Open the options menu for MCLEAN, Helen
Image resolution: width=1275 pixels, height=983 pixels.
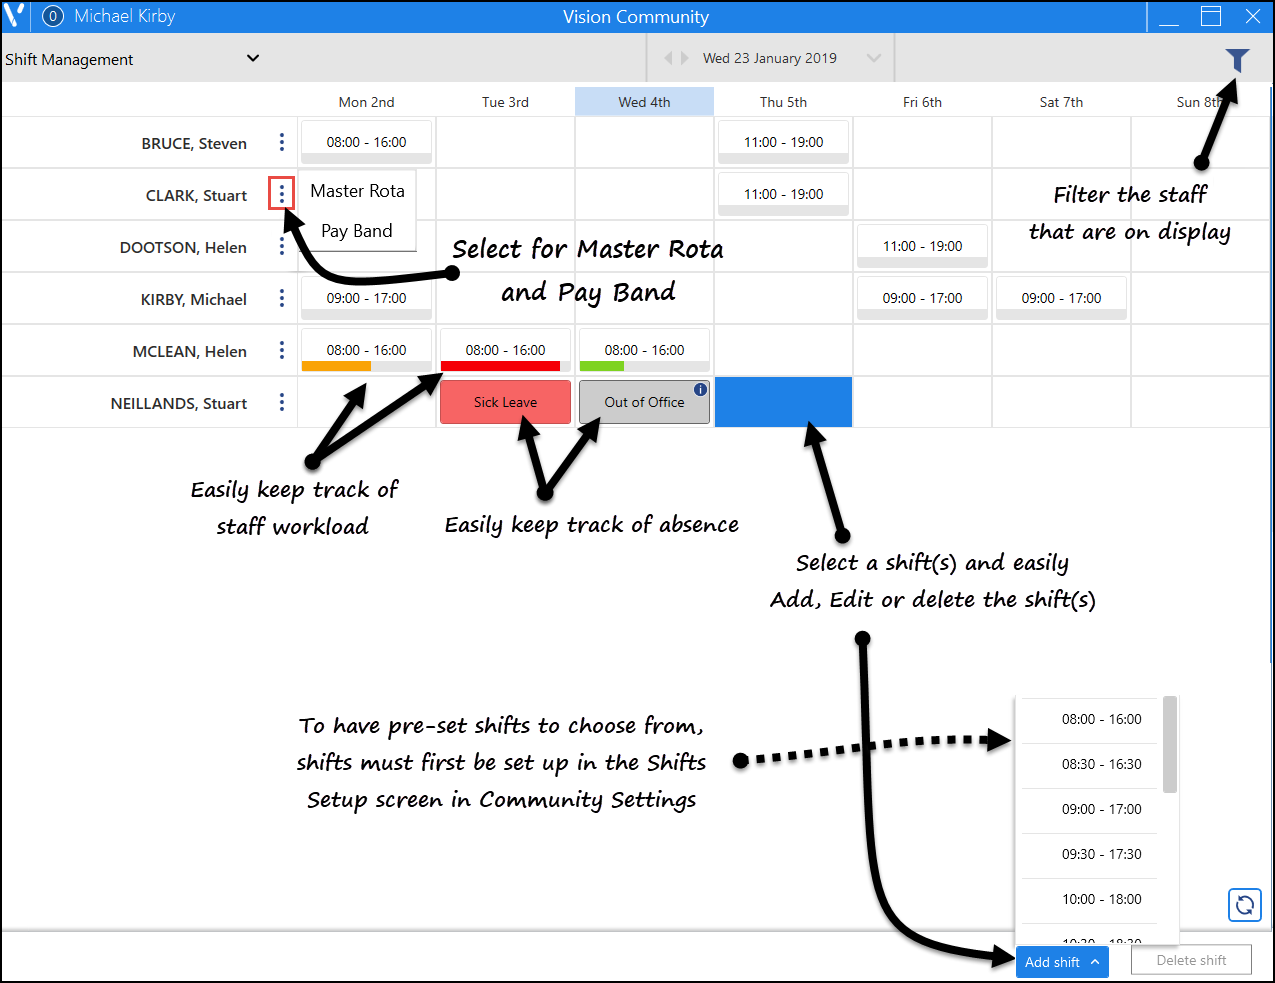(282, 350)
